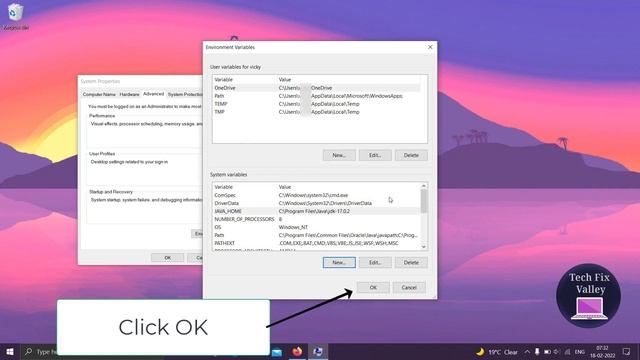Click Edit under System variables

(x=375, y=262)
